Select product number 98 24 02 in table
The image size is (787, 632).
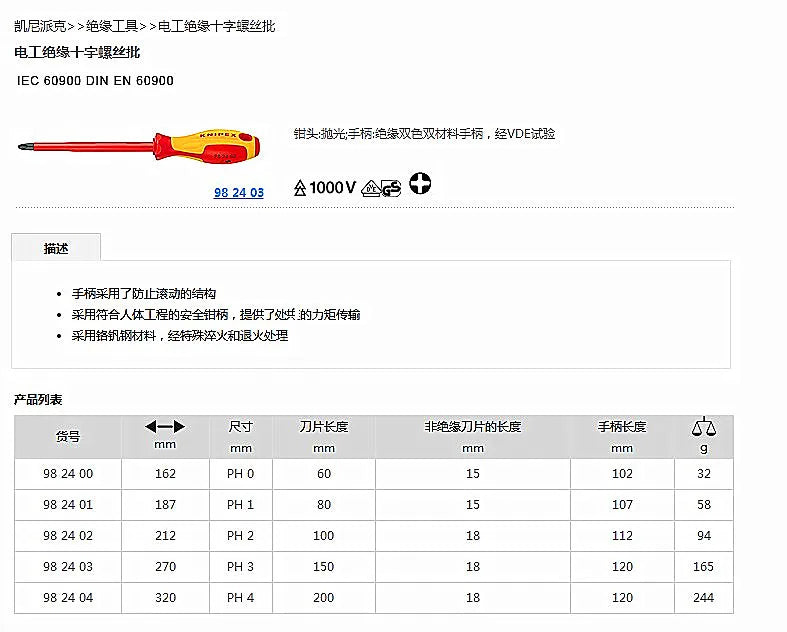[x=68, y=536]
